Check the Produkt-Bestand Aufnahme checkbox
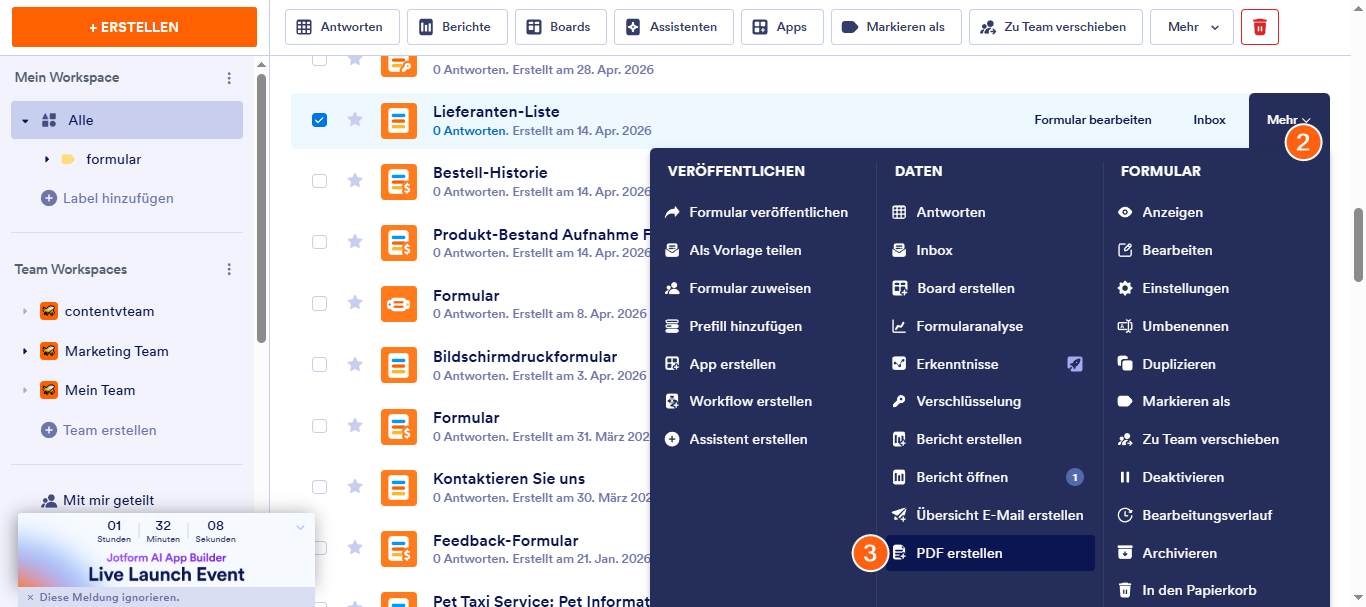The height and width of the screenshot is (607, 1366). 319,242
